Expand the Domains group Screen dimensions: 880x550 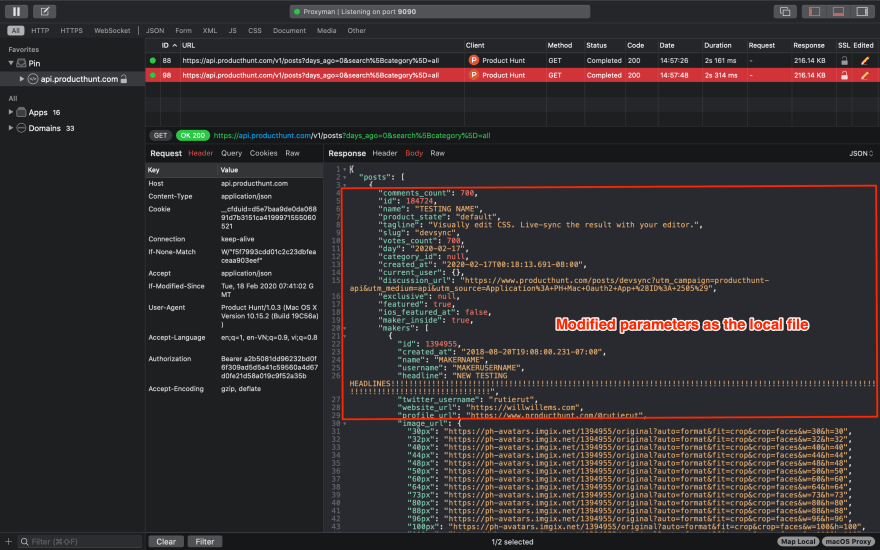(x=11, y=128)
